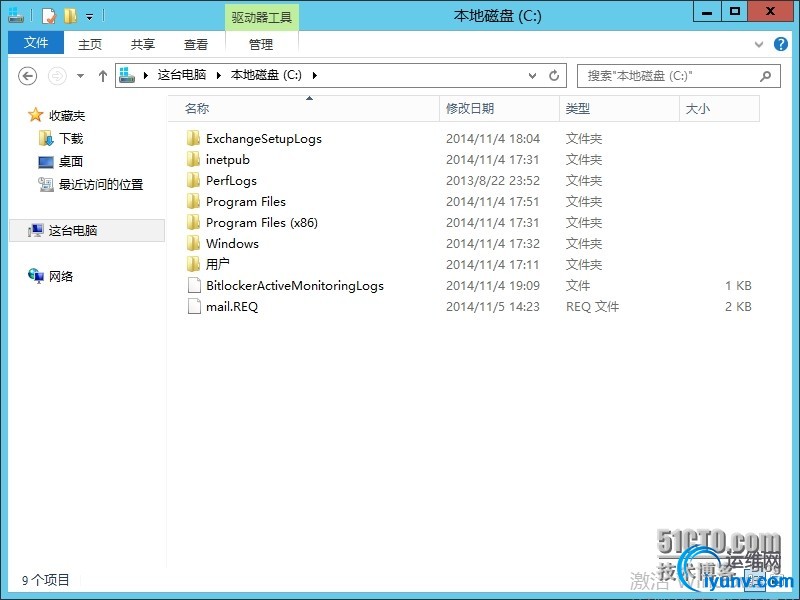Select the PerfLogs name text
This screenshot has width=800, height=600.
pyautogui.click(x=231, y=181)
